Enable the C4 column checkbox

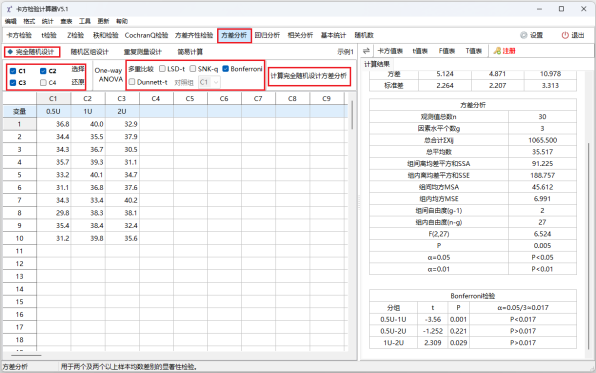point(43,83)
